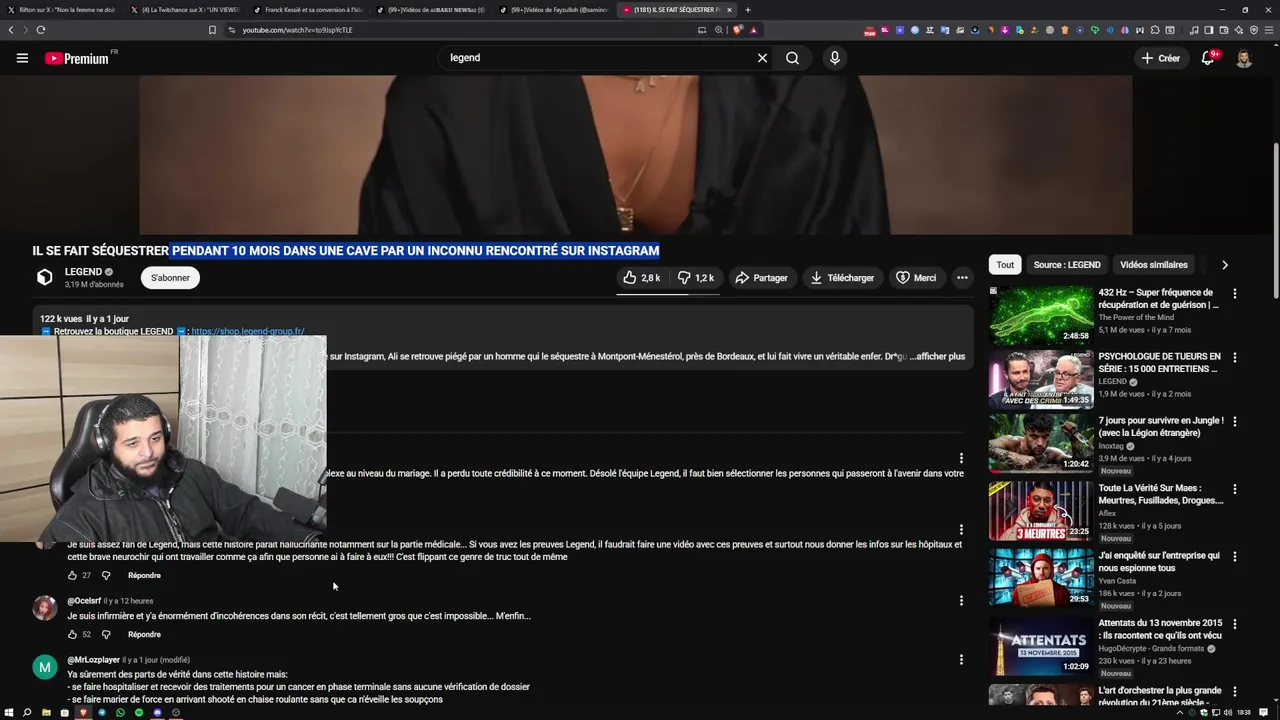Go back with browser back arrow
The image size is (1280, 720).
click(x=11, y=30)
